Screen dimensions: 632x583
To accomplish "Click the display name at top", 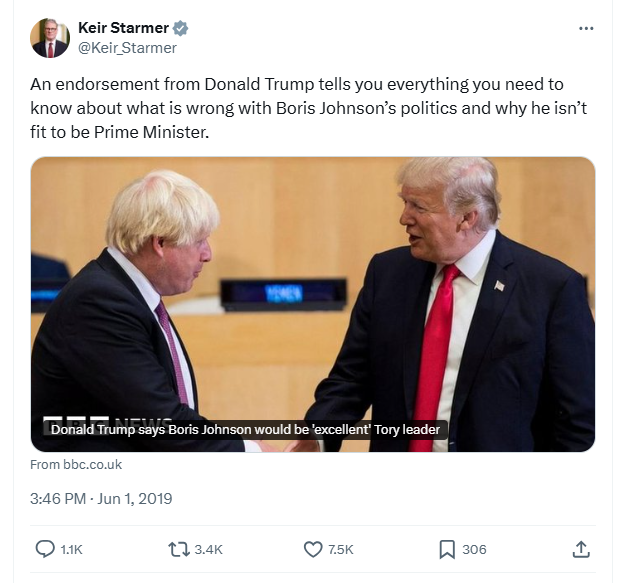I will coord(123,28).
